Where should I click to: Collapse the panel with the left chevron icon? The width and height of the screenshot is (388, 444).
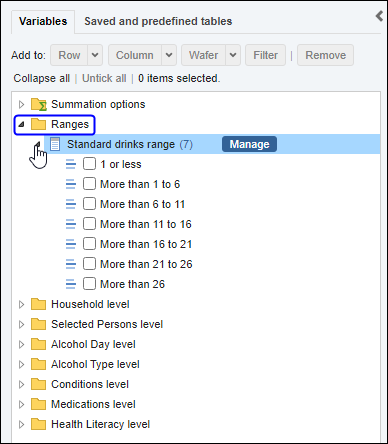(x=379, y=16)
